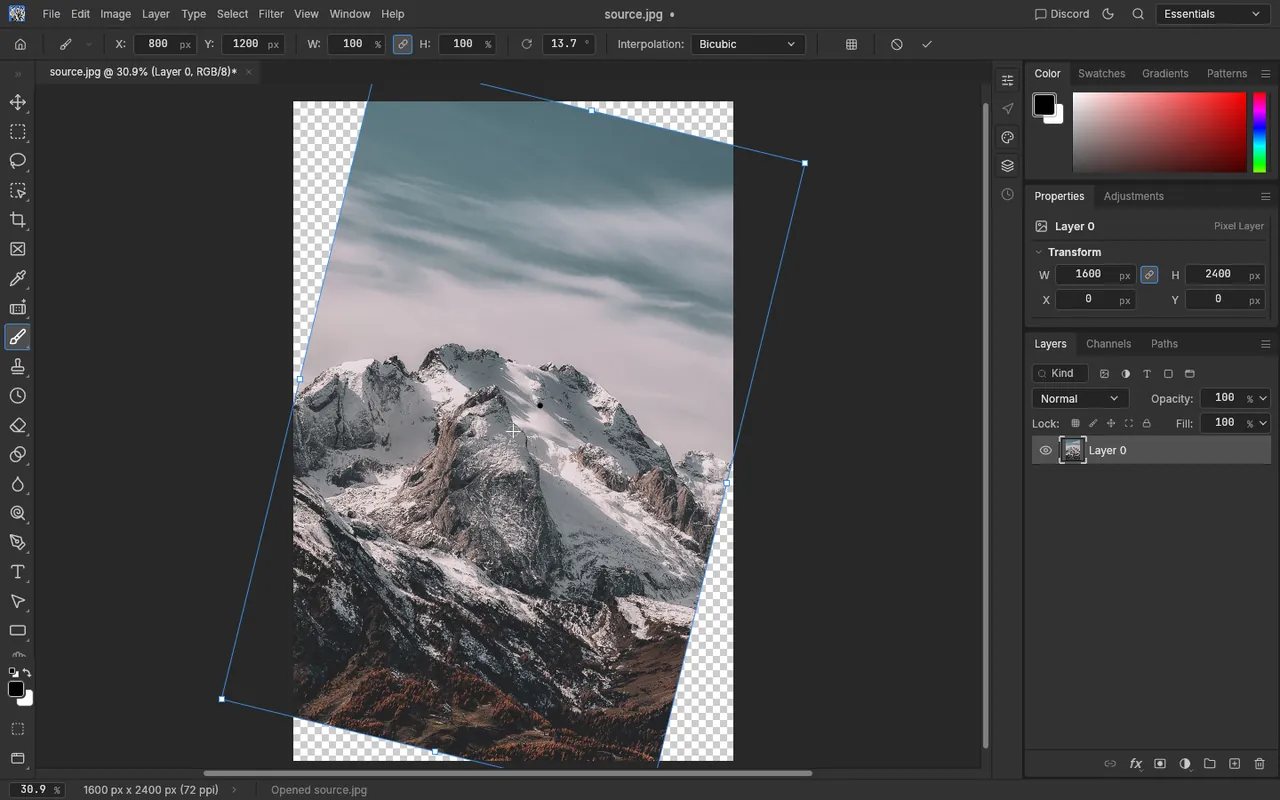Viewport: 1280px width, 800px height.
Task: Switch to the Swatches tab
Action: tap(1102, 74)
